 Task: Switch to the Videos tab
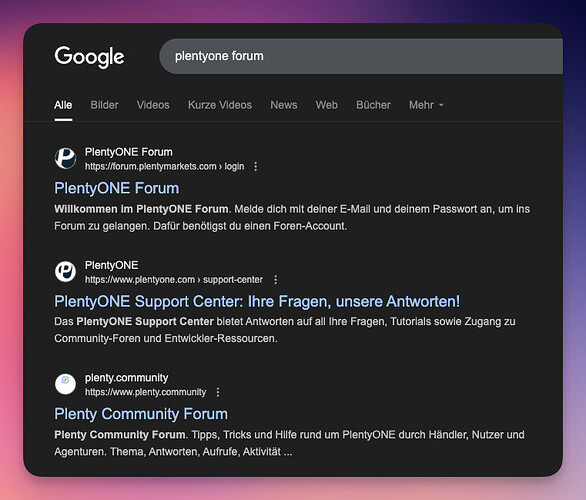click(153, 105)
